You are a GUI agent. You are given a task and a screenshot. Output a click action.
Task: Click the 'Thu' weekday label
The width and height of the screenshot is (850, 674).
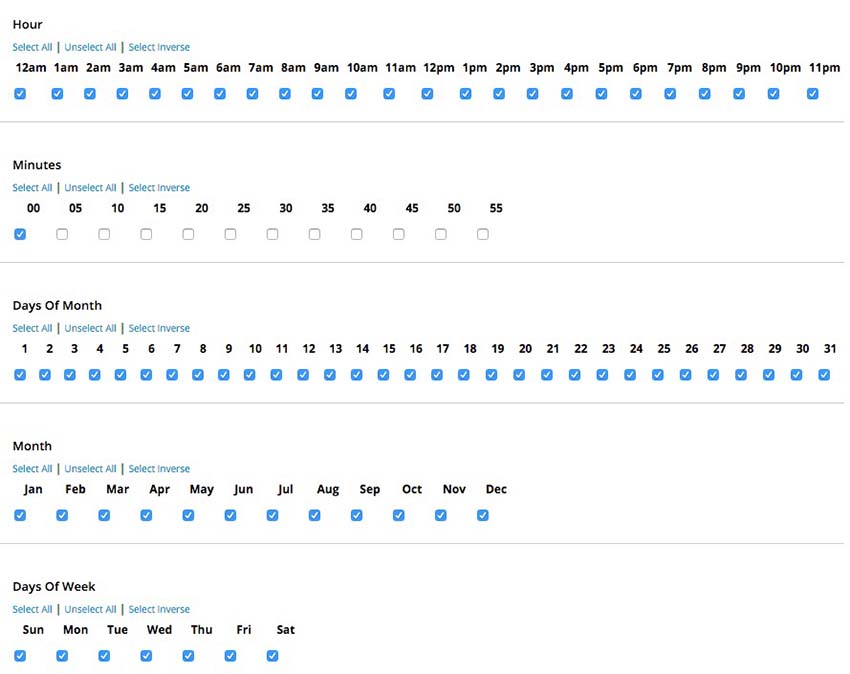pos(202,630)
